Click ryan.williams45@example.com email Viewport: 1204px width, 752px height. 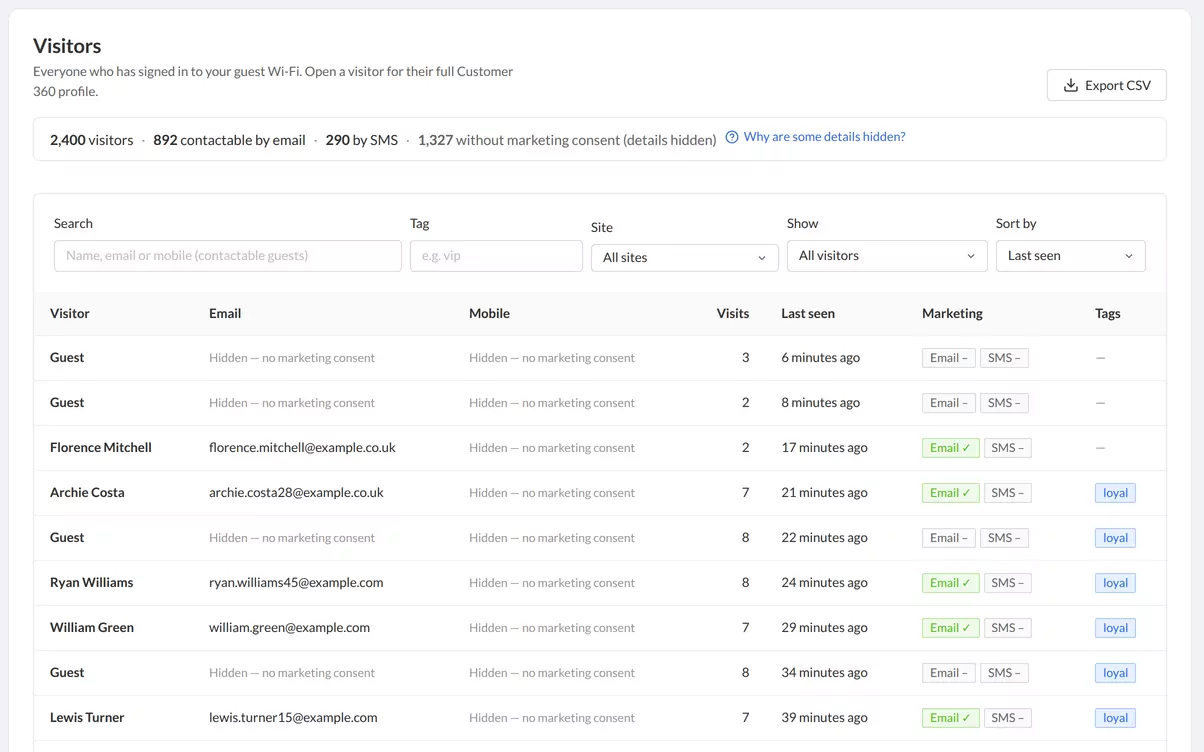[x=296, y=582]
